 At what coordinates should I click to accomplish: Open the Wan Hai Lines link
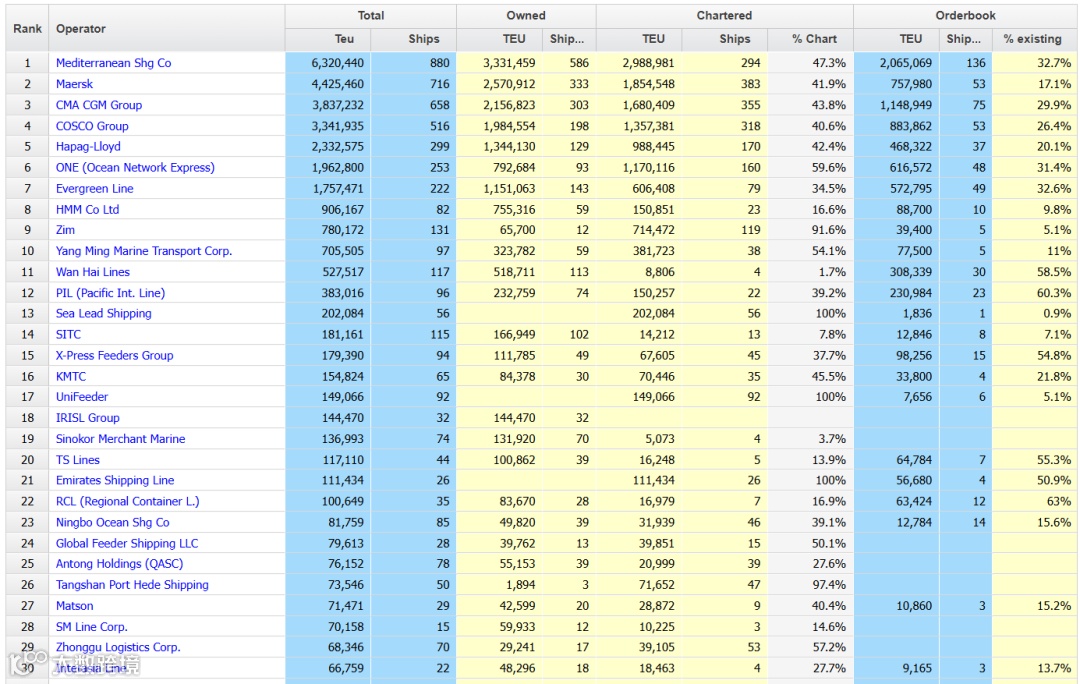pos(93,272)
